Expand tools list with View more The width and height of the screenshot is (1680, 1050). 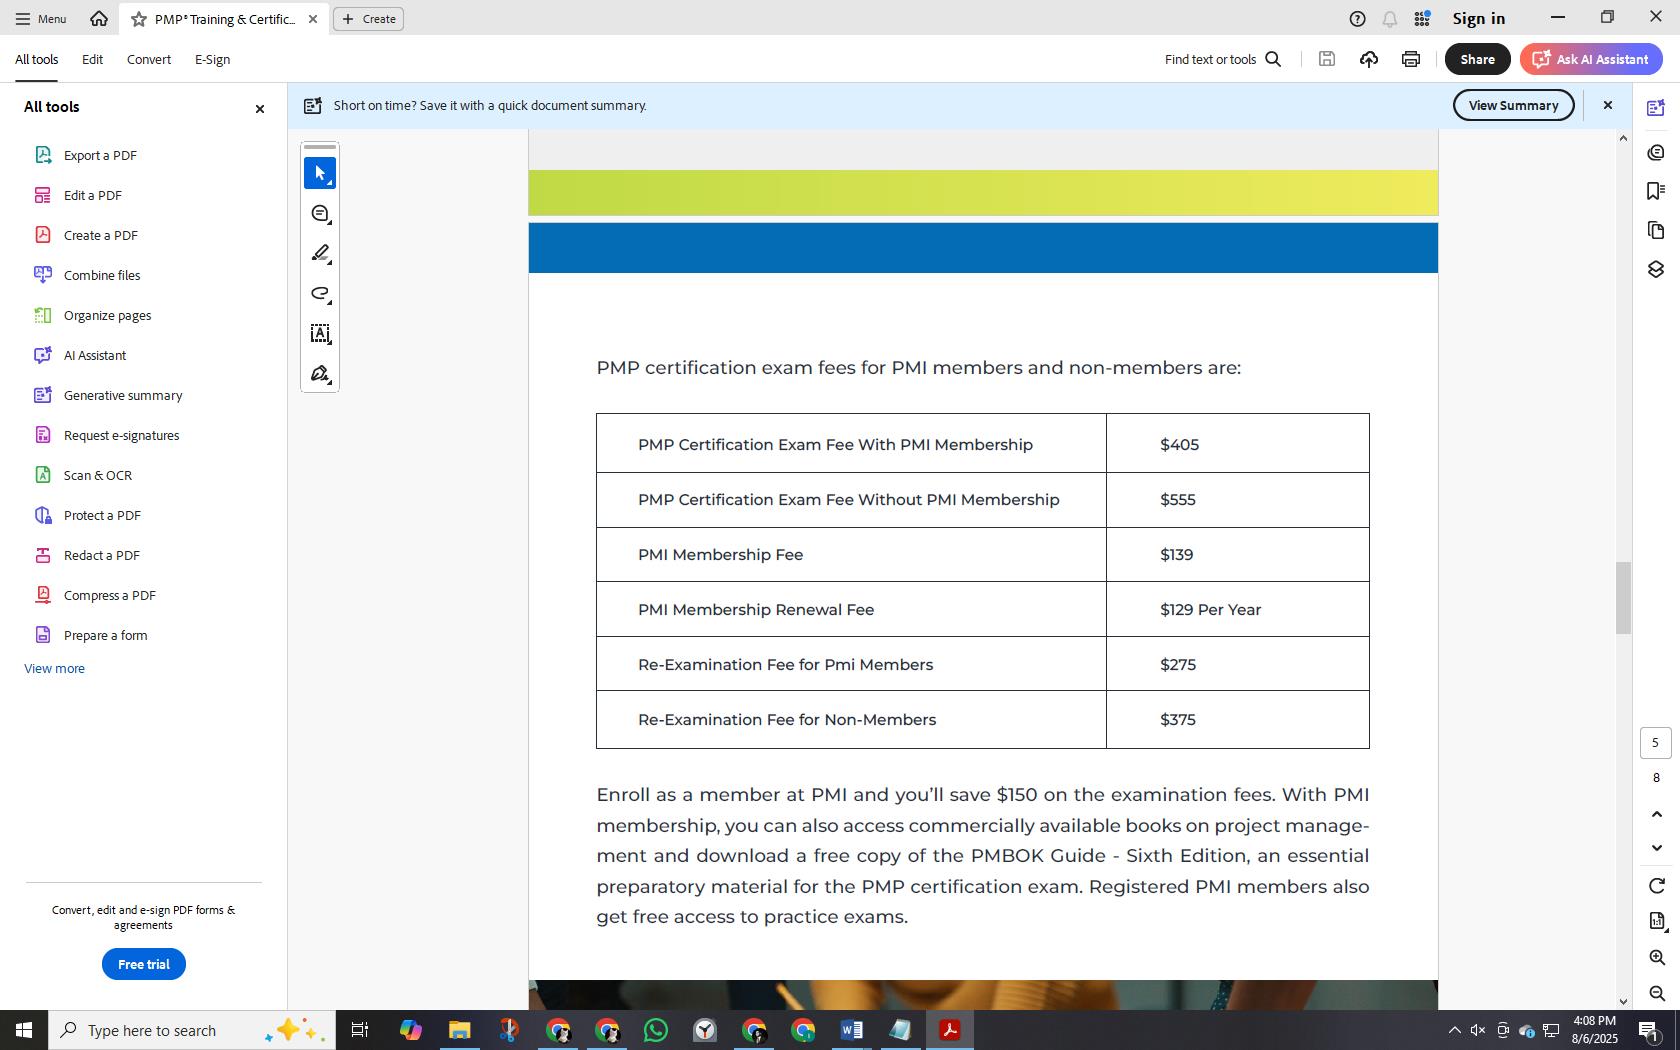[x=54, y=668]
